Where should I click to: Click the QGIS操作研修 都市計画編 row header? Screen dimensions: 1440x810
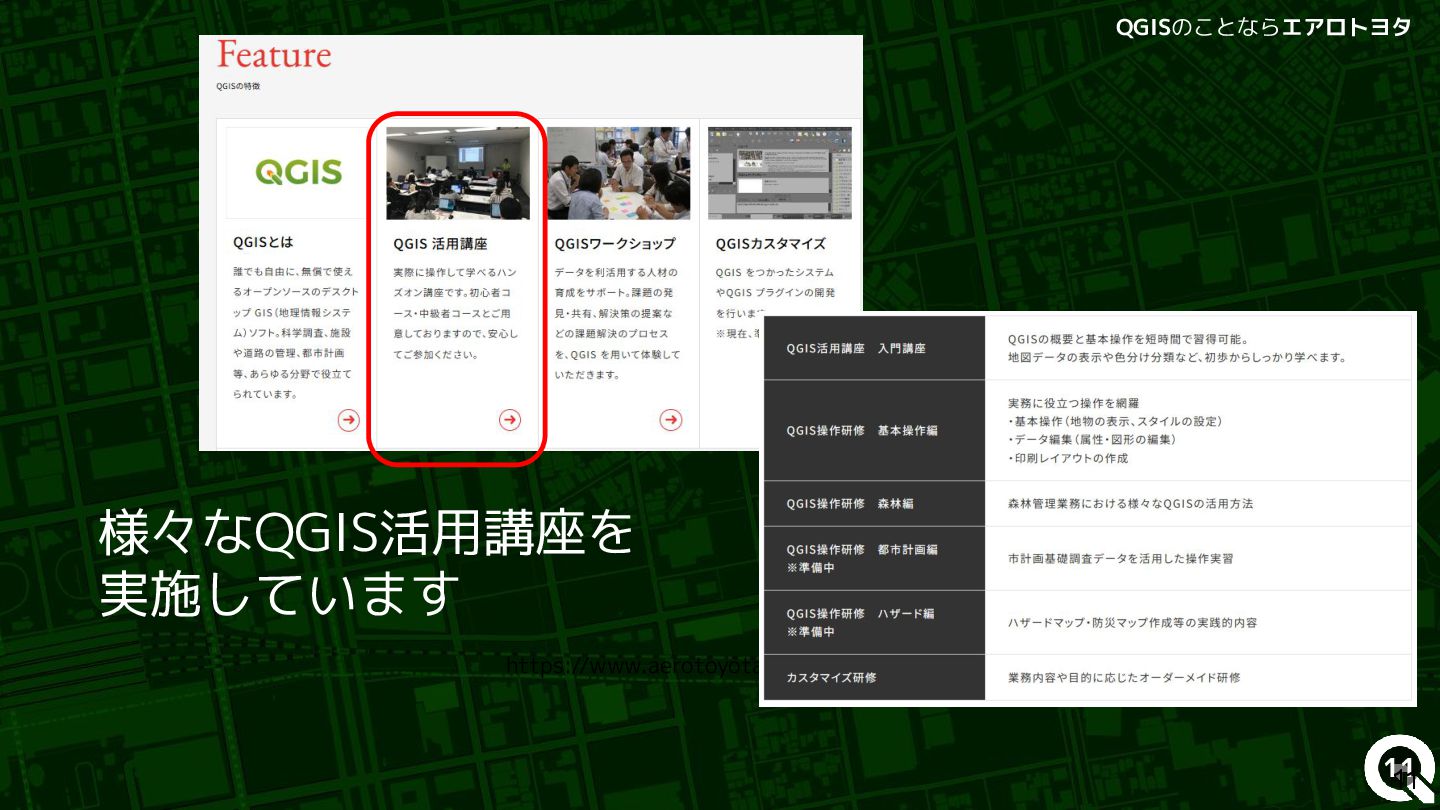(x=875, y=558)
